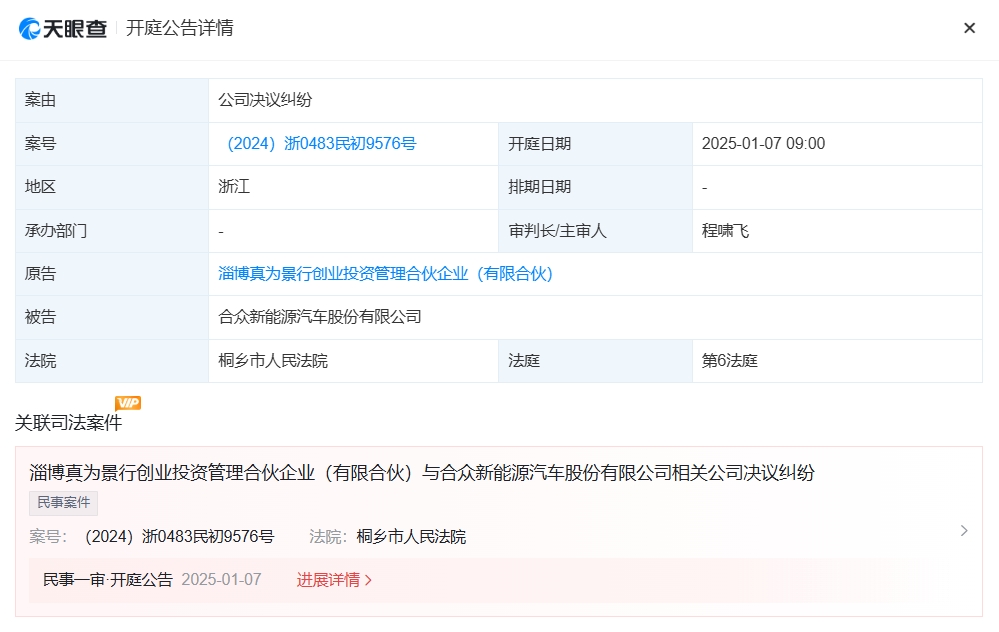999x632 pixels.
Task: Click the date 2025-01-07 in progress row
Action: point(221,580)
